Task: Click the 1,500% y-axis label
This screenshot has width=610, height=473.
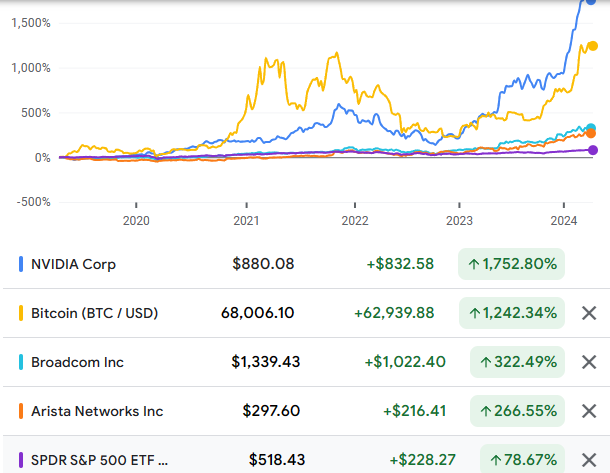Action: click(31, 23)
